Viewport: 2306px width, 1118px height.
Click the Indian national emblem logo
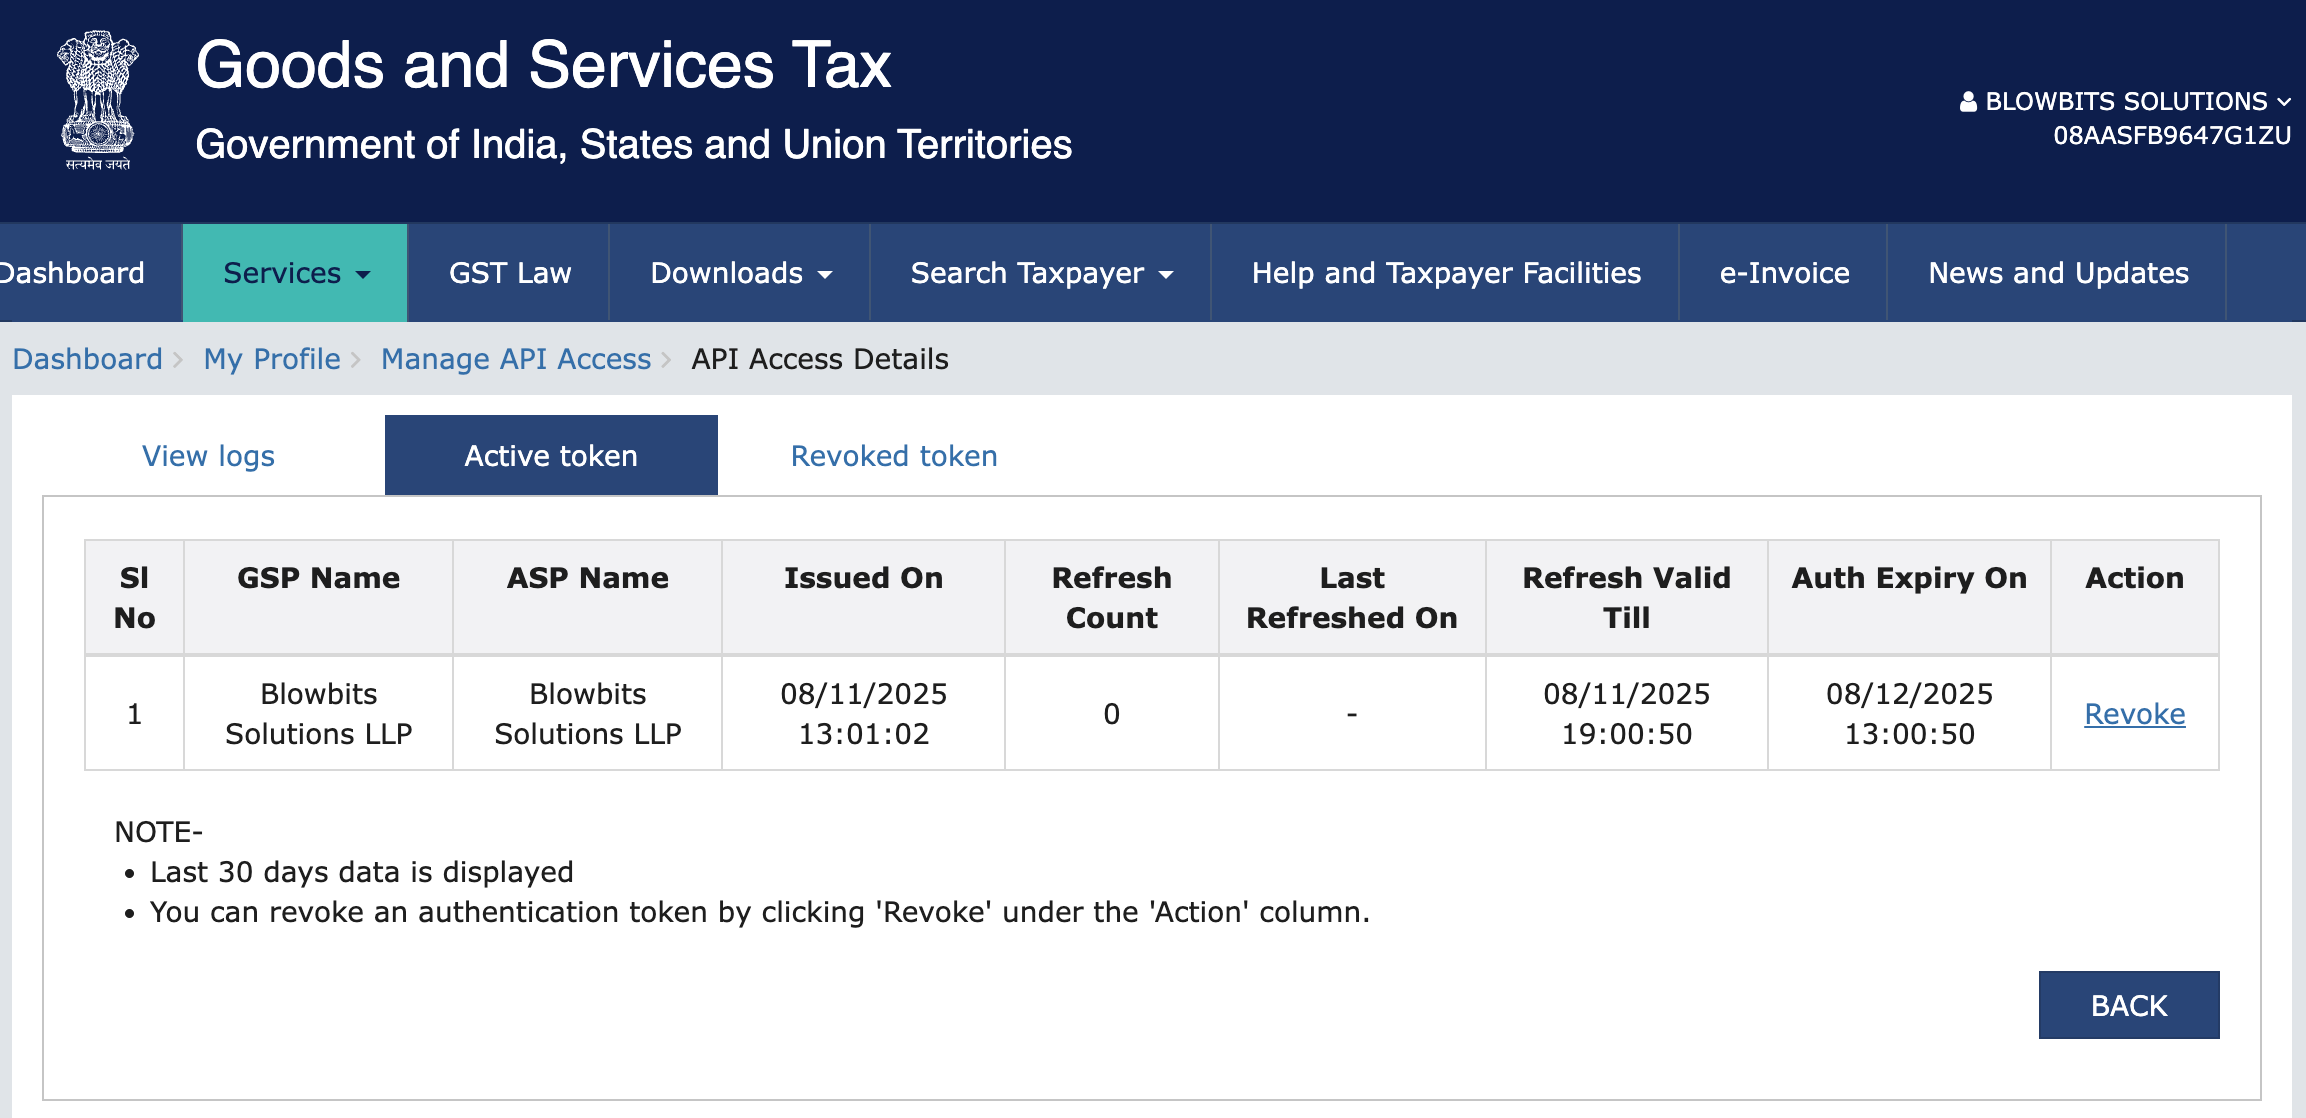(97, 95)
